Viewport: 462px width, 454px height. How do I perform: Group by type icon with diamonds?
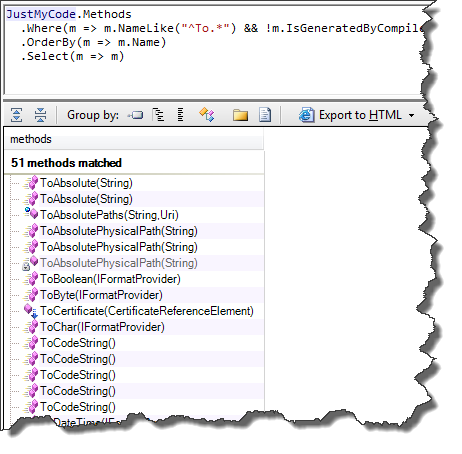click(x=207, y=115)
